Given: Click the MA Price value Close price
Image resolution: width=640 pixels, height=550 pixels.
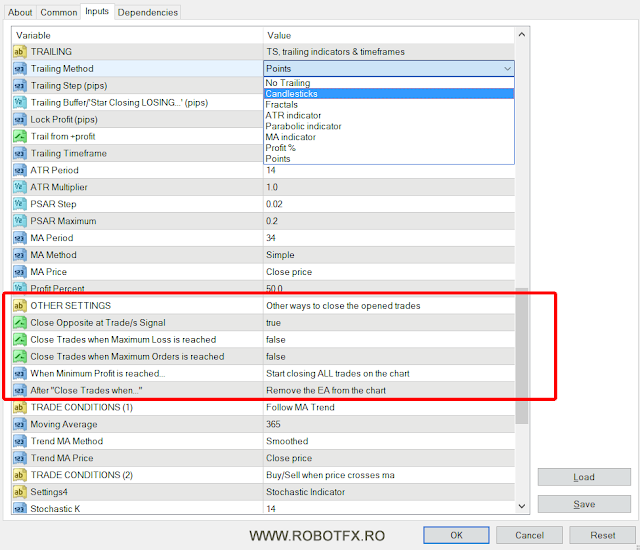Looking at the screenshot, I should click(289, 272).
